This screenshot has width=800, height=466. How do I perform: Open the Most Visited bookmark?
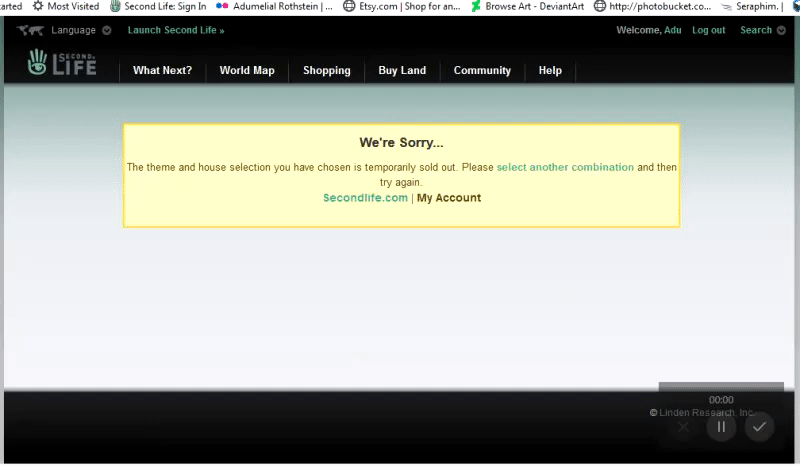tap(66, 6)
